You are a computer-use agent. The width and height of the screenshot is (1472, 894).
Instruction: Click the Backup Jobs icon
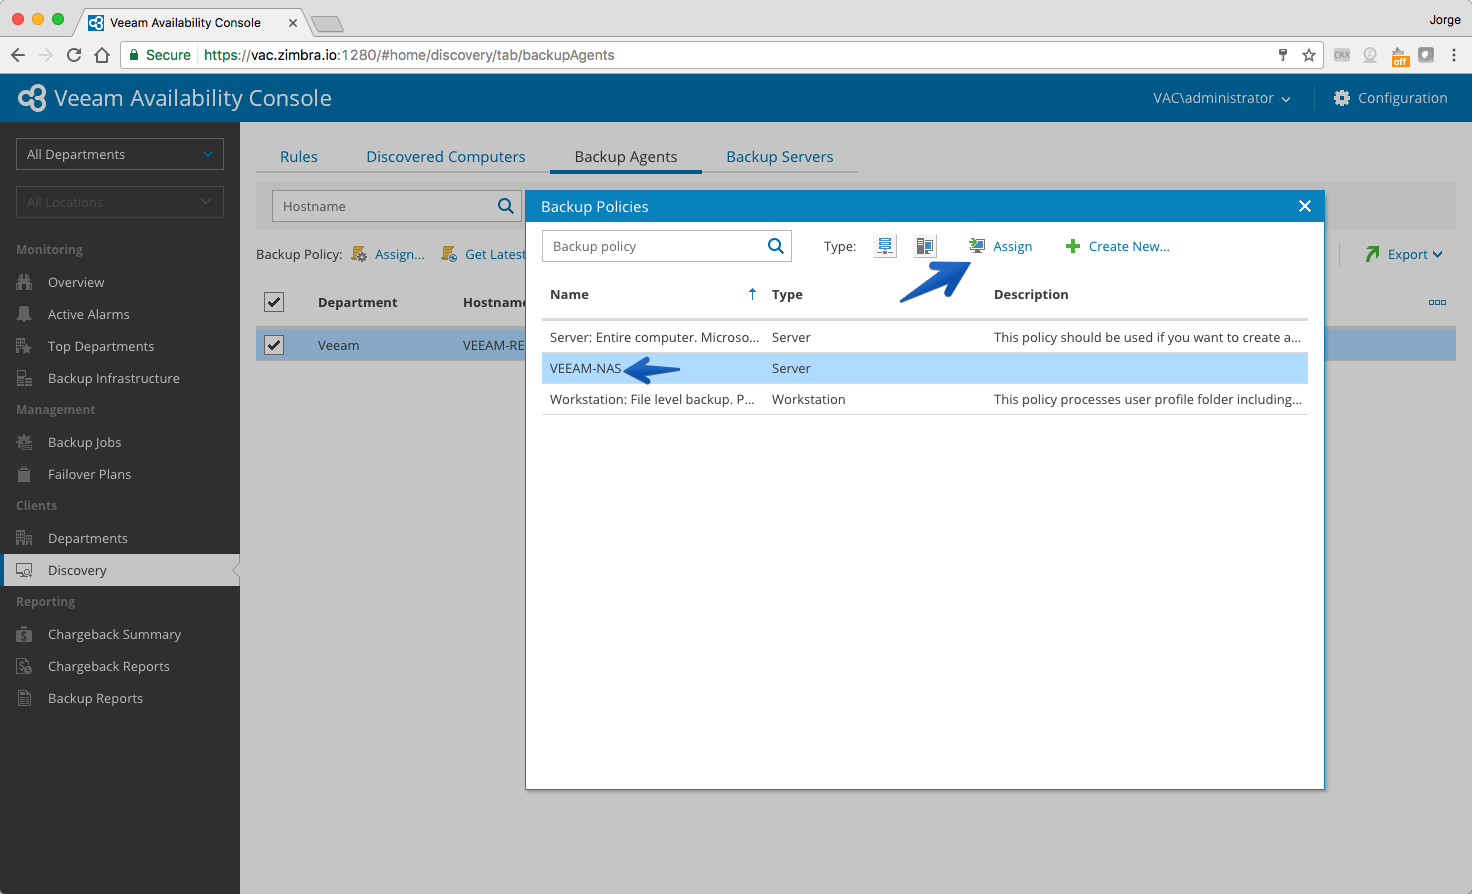click(x=24, y=442)
